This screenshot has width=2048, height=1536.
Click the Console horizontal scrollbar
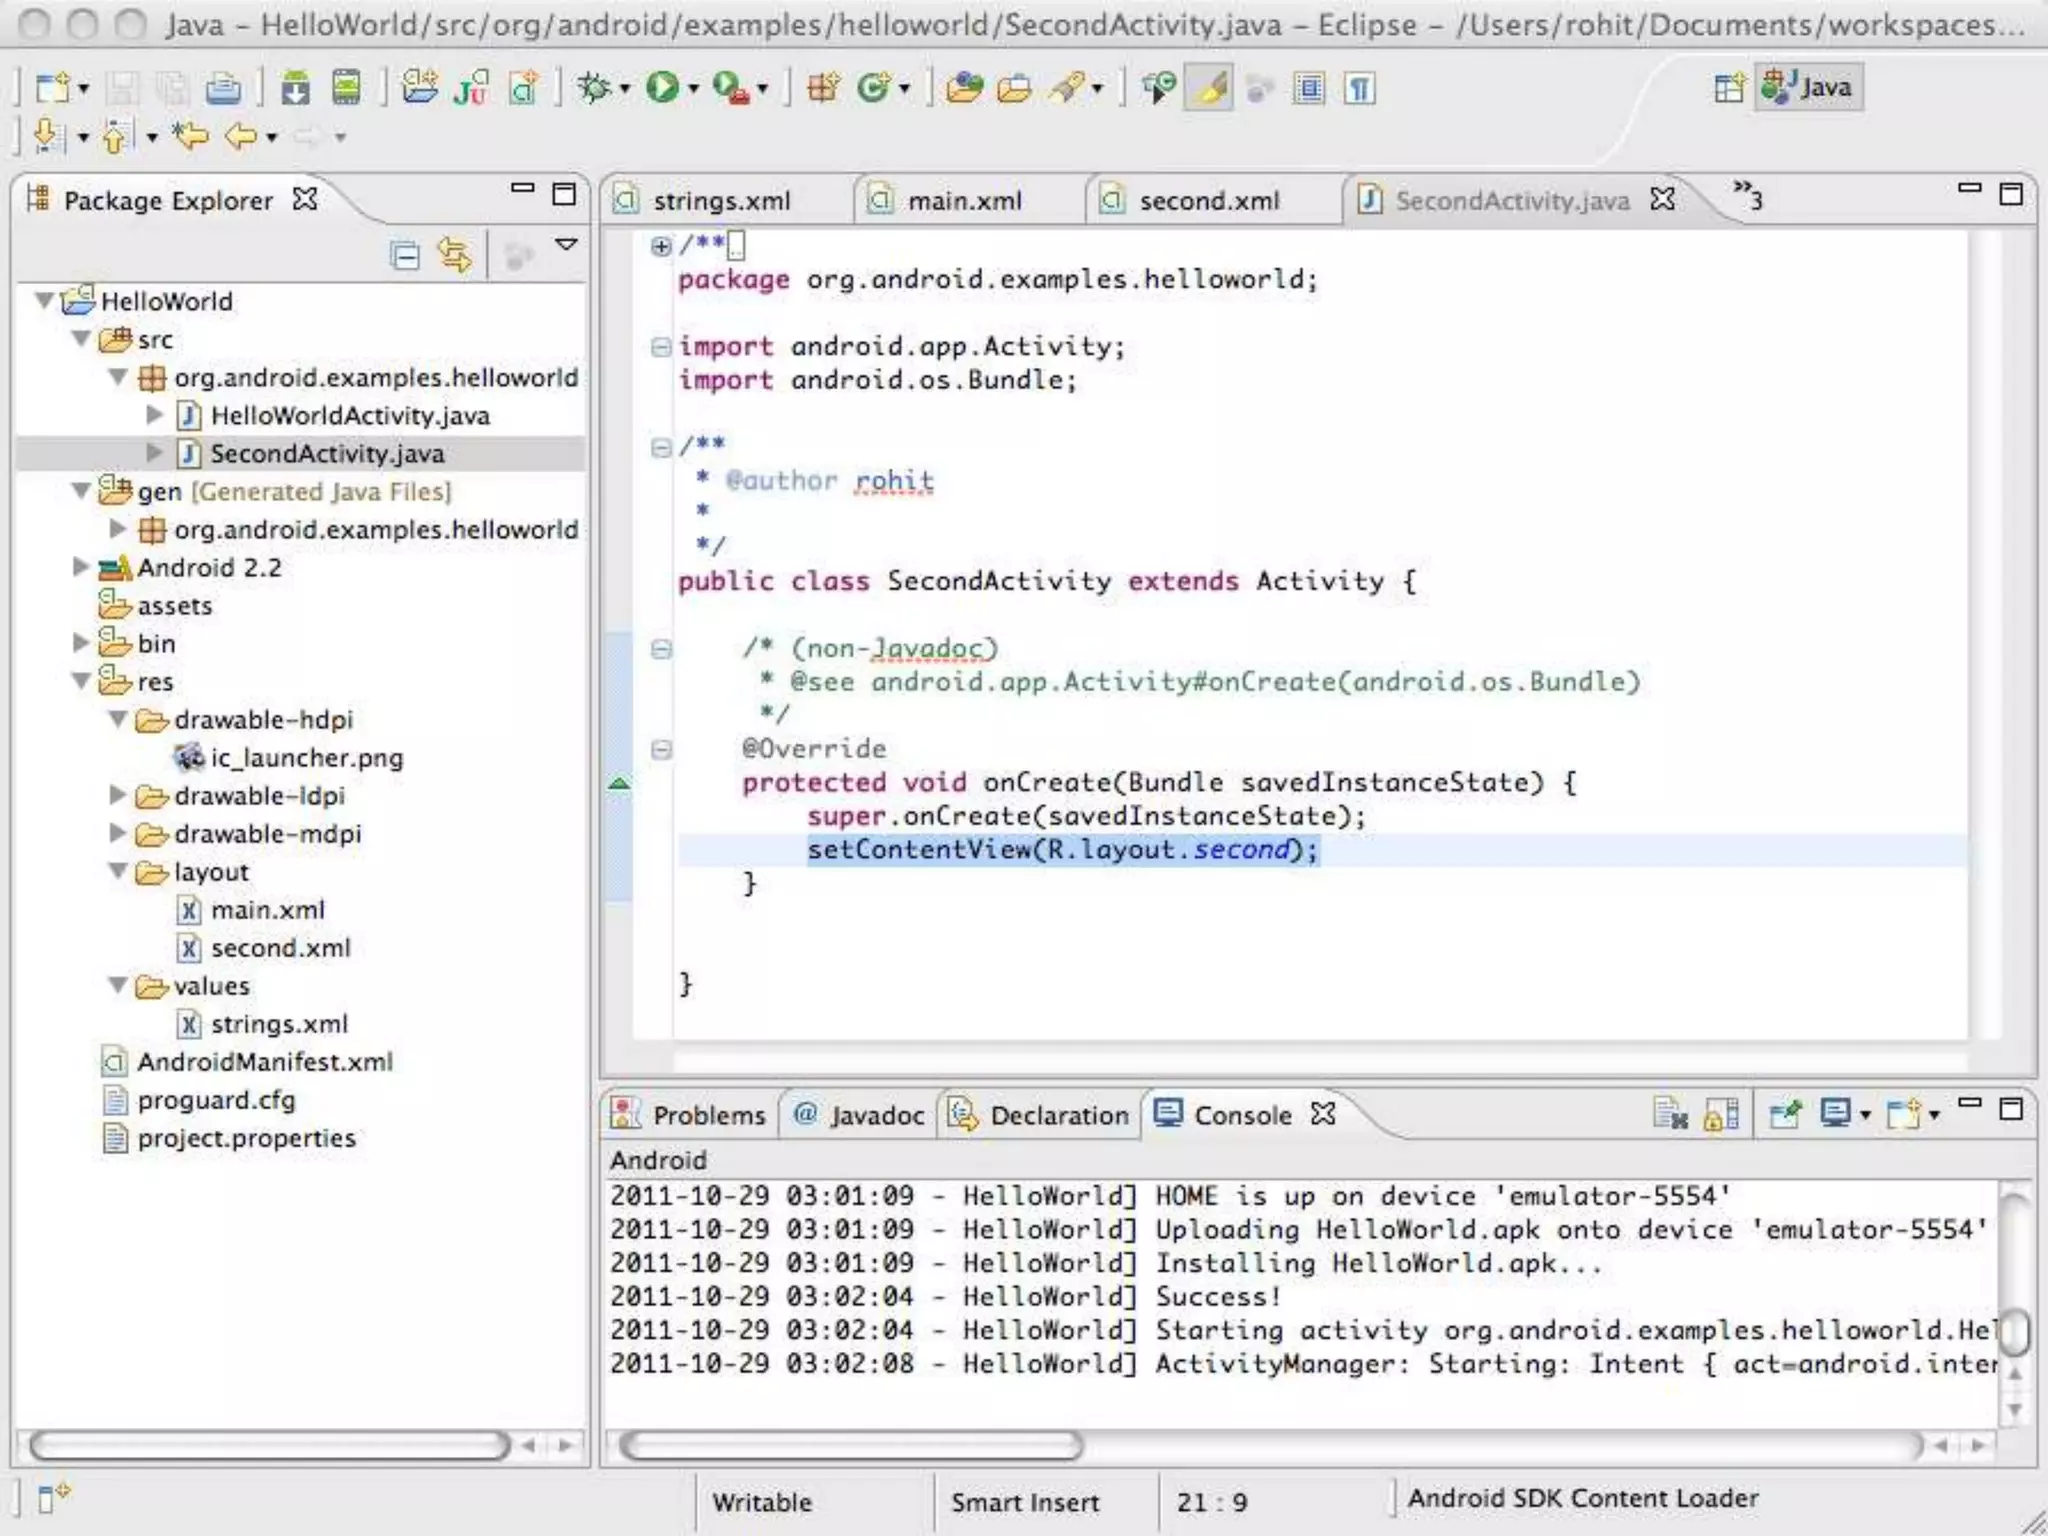pyautogui.click(x=850, y=1445)
